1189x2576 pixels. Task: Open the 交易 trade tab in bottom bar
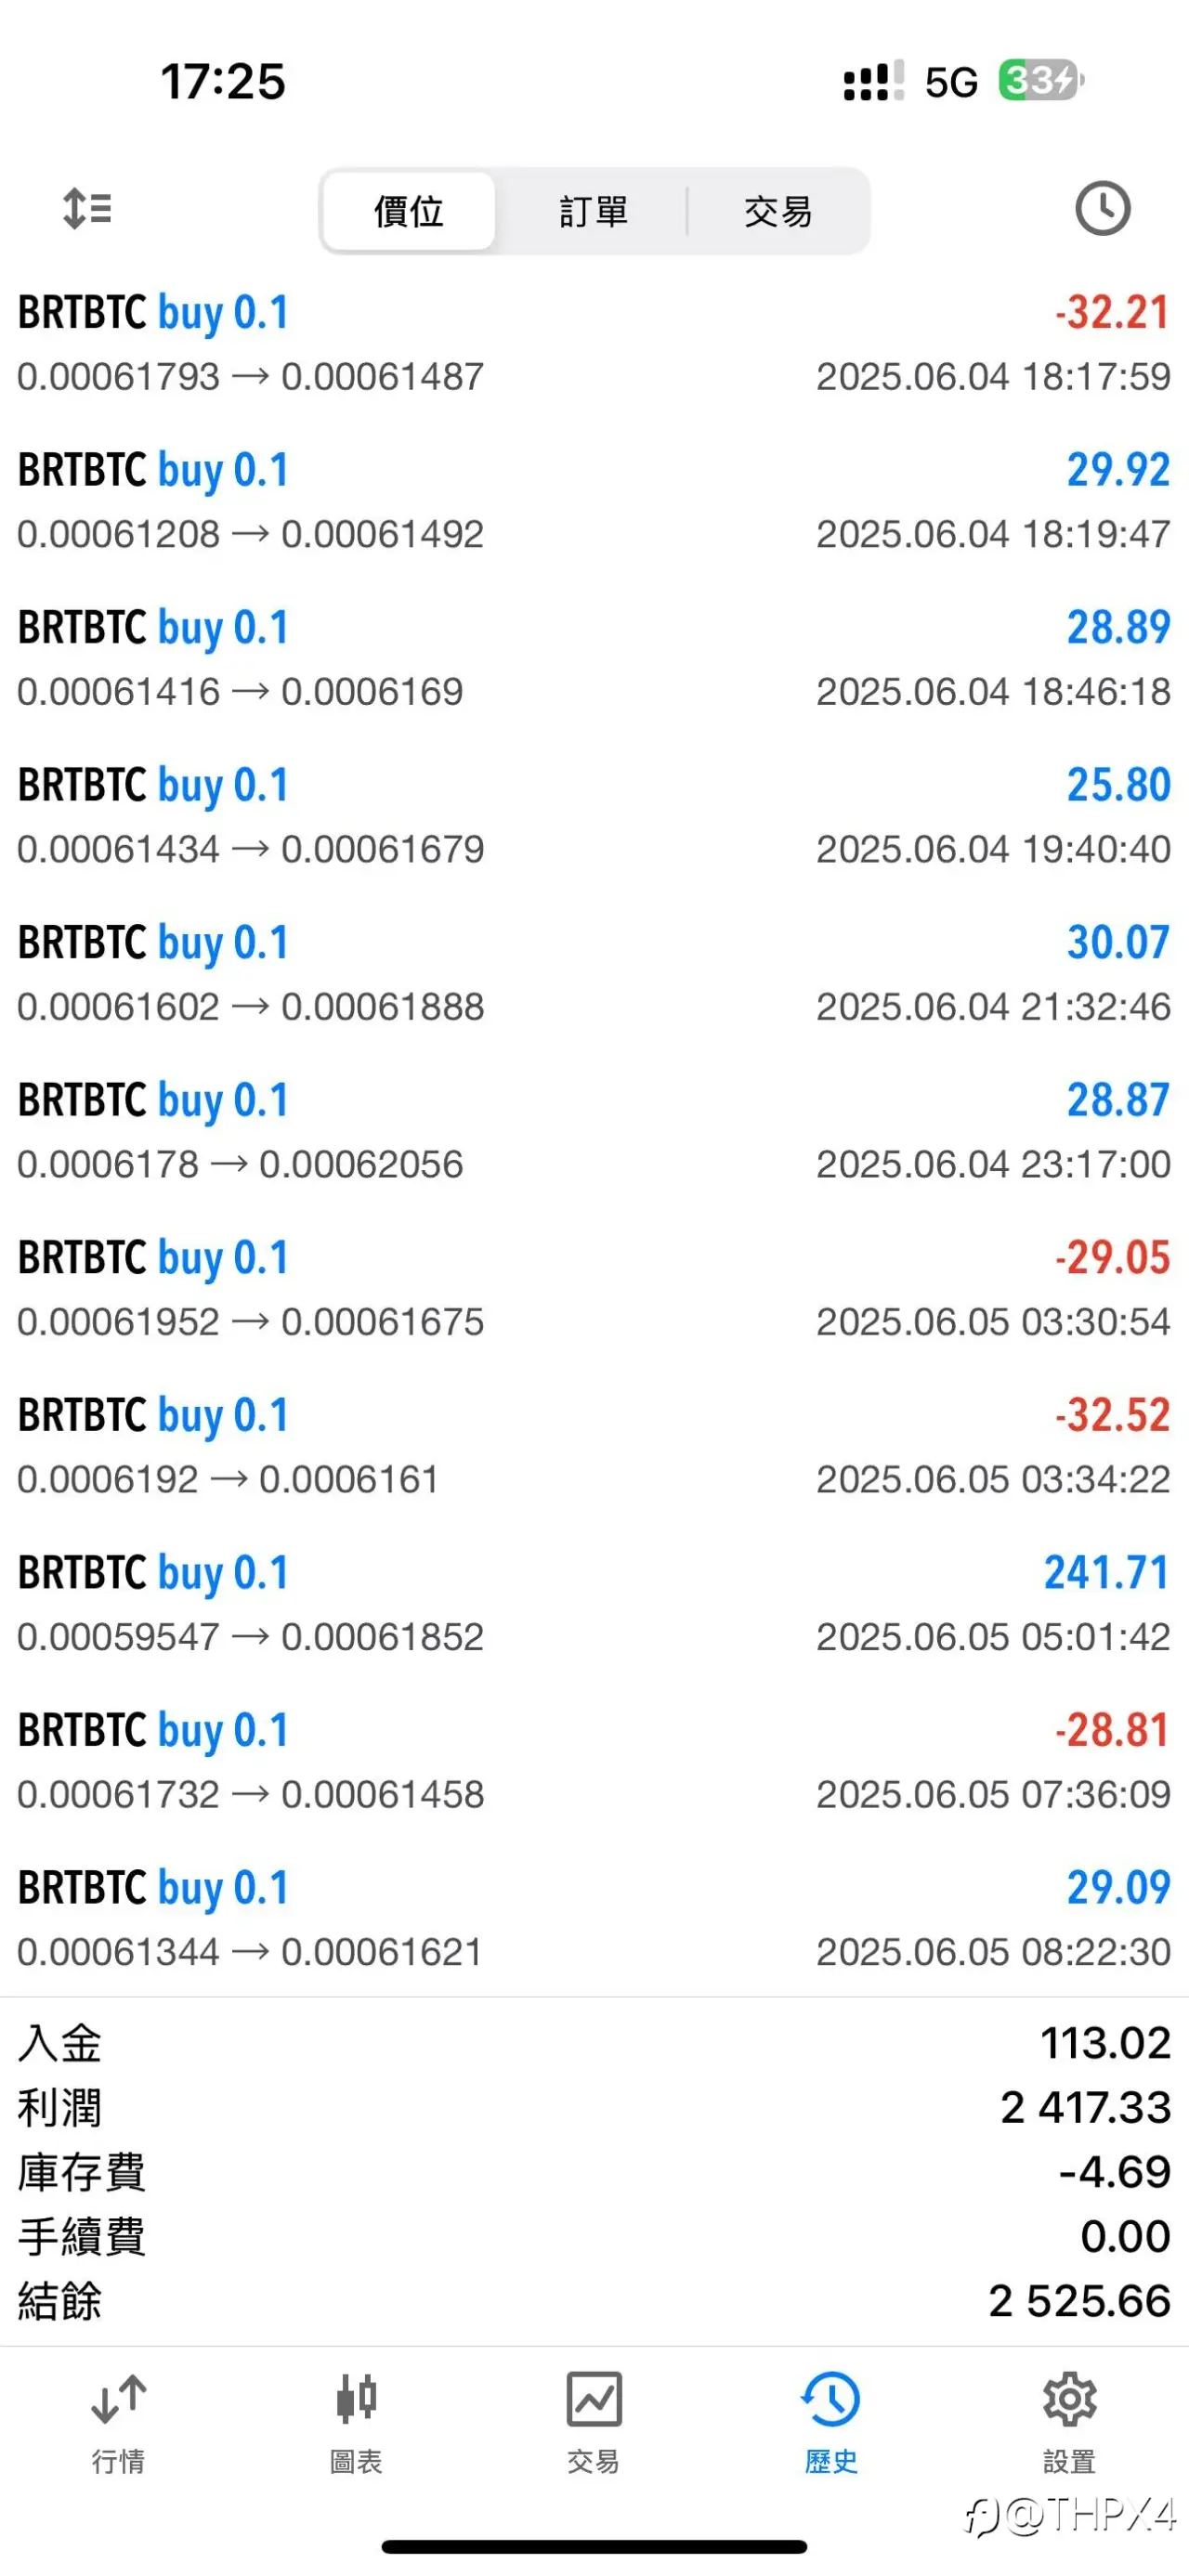(594, 2422)
